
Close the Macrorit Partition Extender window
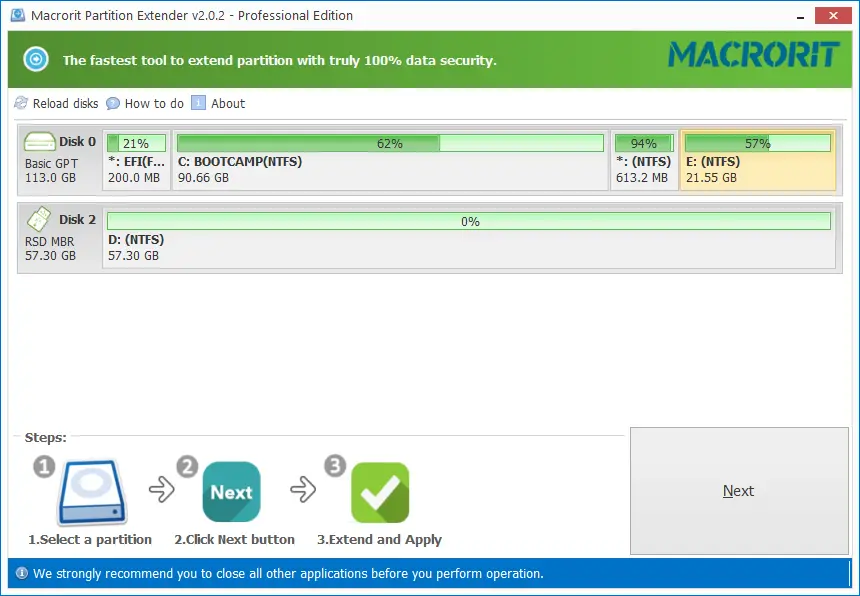click(833, 15)
